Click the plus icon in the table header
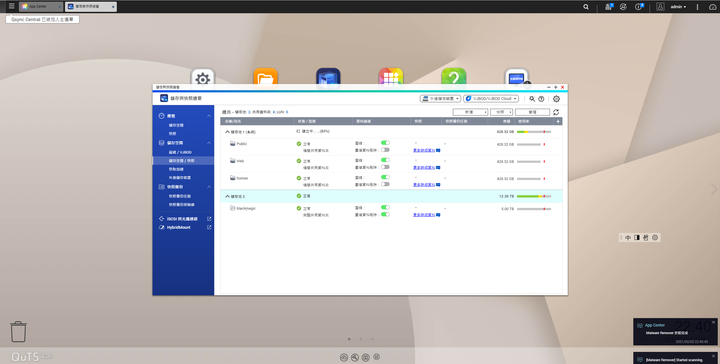Image resolution: width=720 pixels, height=364 pixels. pos(558,122)
